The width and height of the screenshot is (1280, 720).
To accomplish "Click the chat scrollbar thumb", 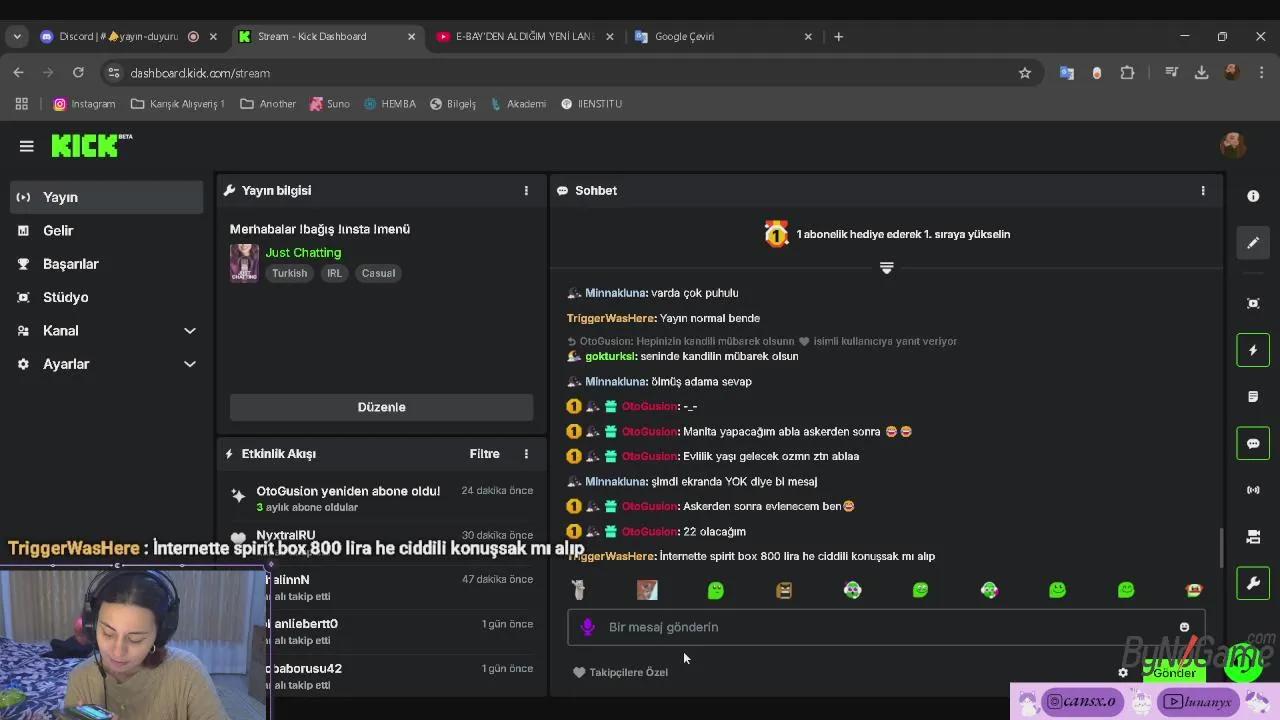I will click(x=1220, y=546).
